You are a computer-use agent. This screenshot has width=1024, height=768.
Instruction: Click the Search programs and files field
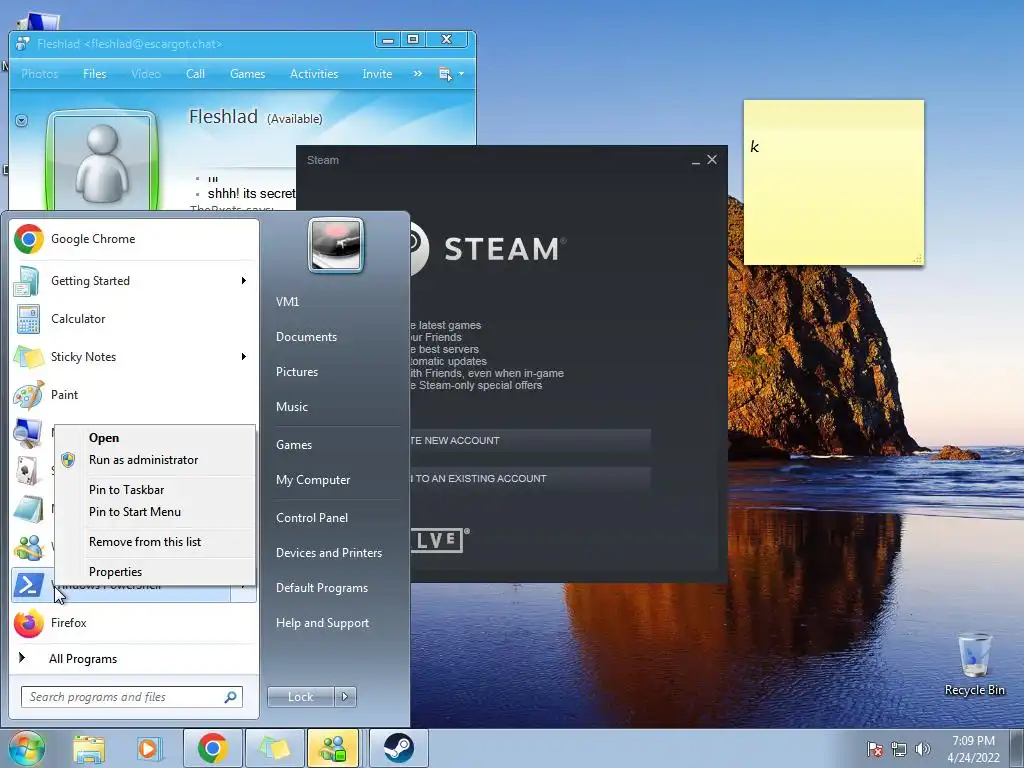pyautogui.click(x=132, y=697)
